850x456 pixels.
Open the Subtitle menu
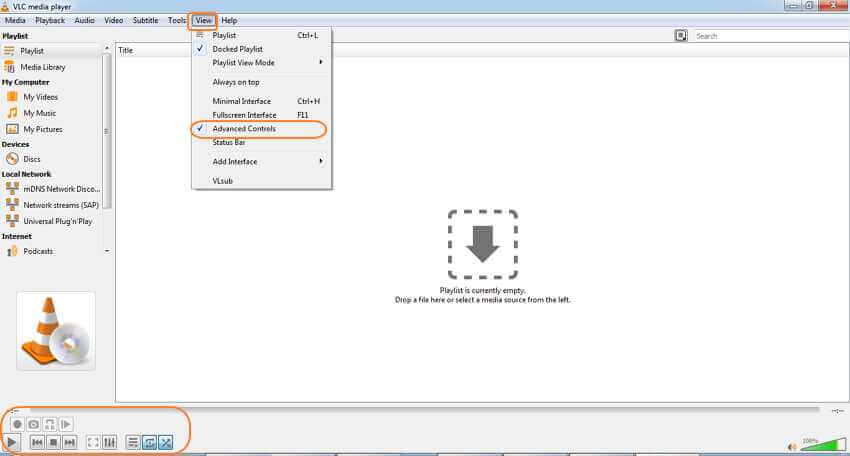[145, 21]
